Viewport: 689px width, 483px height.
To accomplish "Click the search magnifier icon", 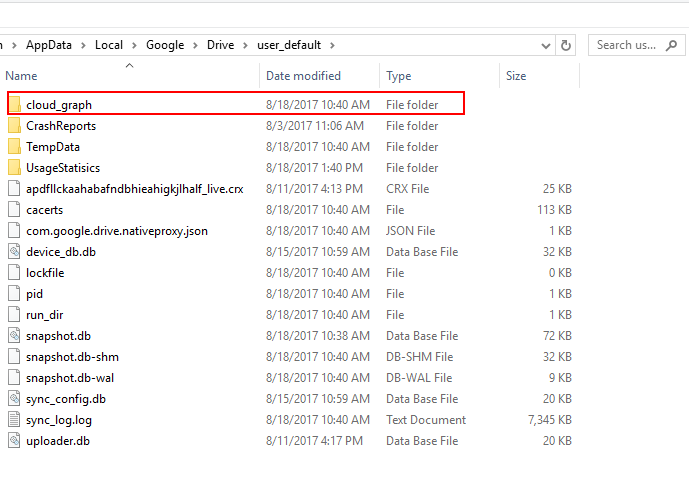I will (671, 45).
